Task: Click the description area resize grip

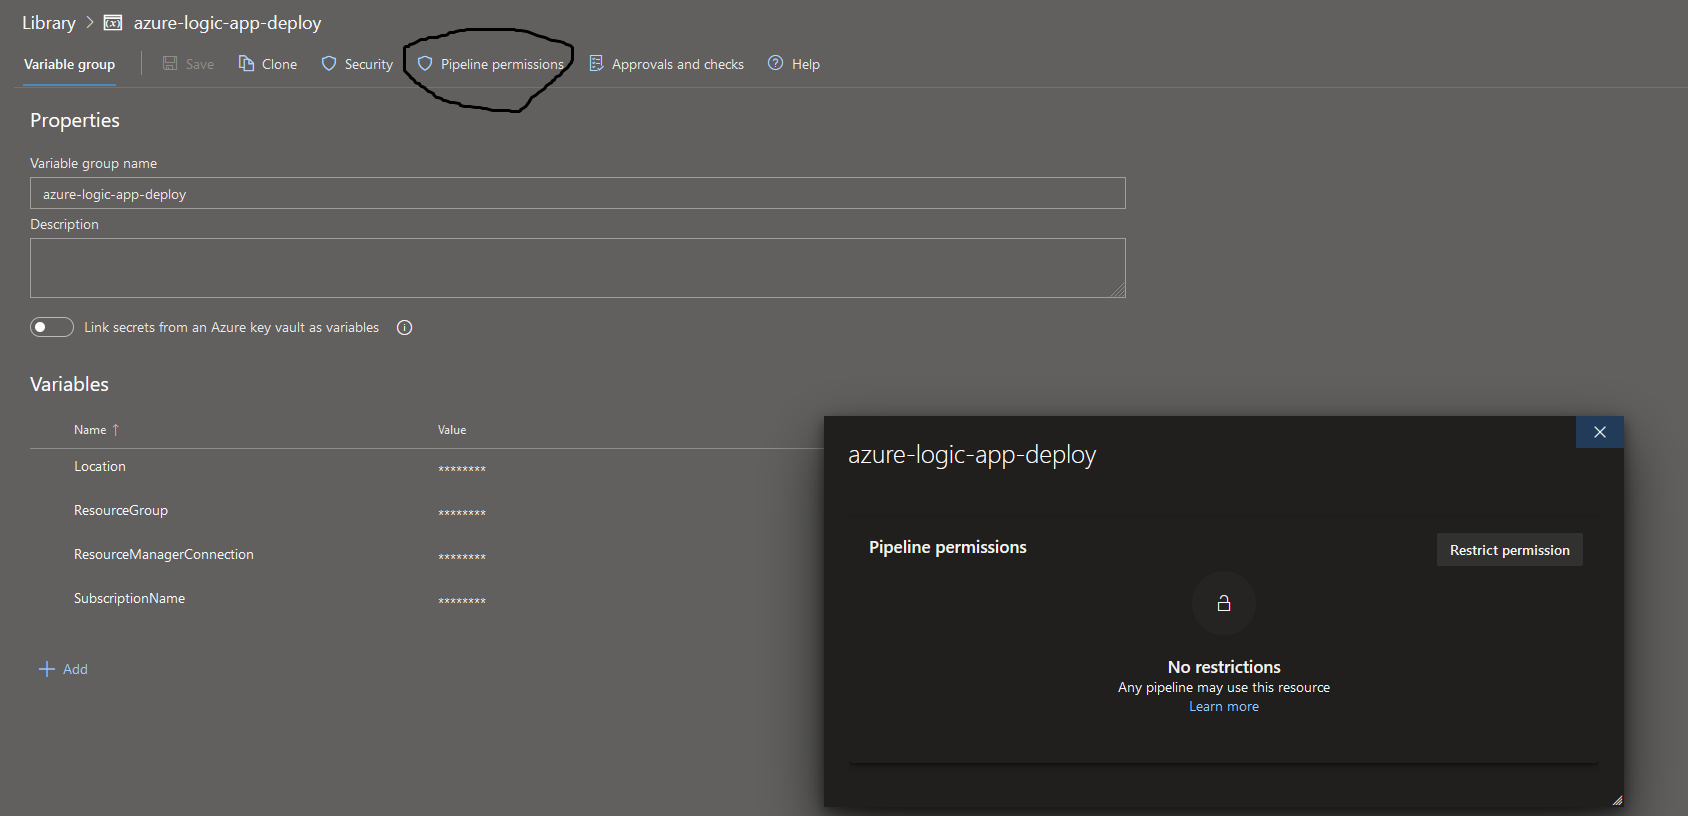Action: click(x=1118, y=290)
